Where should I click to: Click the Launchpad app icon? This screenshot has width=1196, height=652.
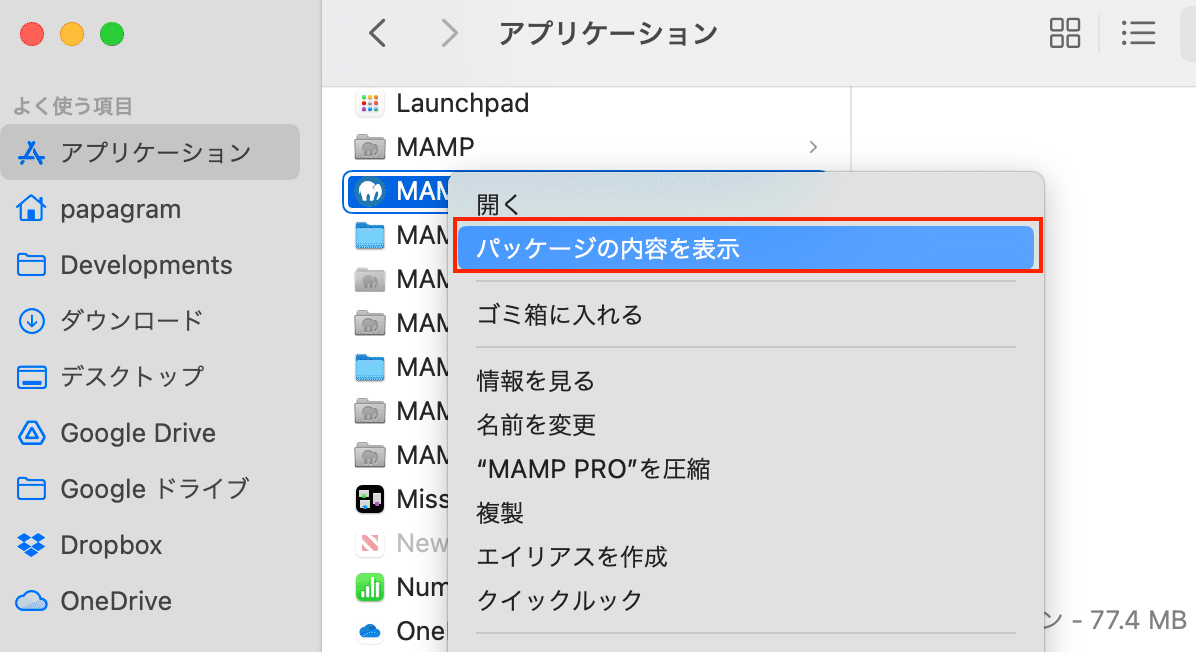pyautogui.click(x=370, y=103)
